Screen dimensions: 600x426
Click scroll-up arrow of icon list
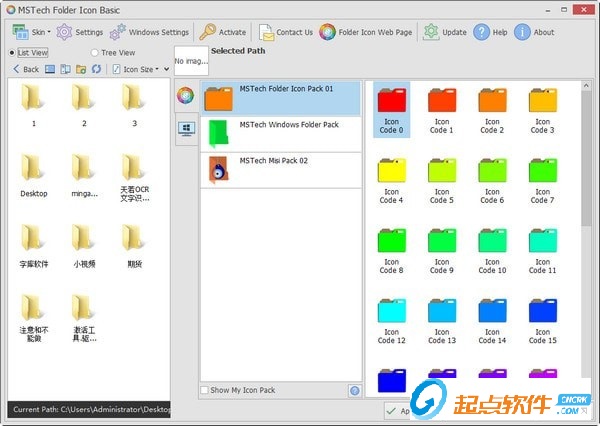586,86
